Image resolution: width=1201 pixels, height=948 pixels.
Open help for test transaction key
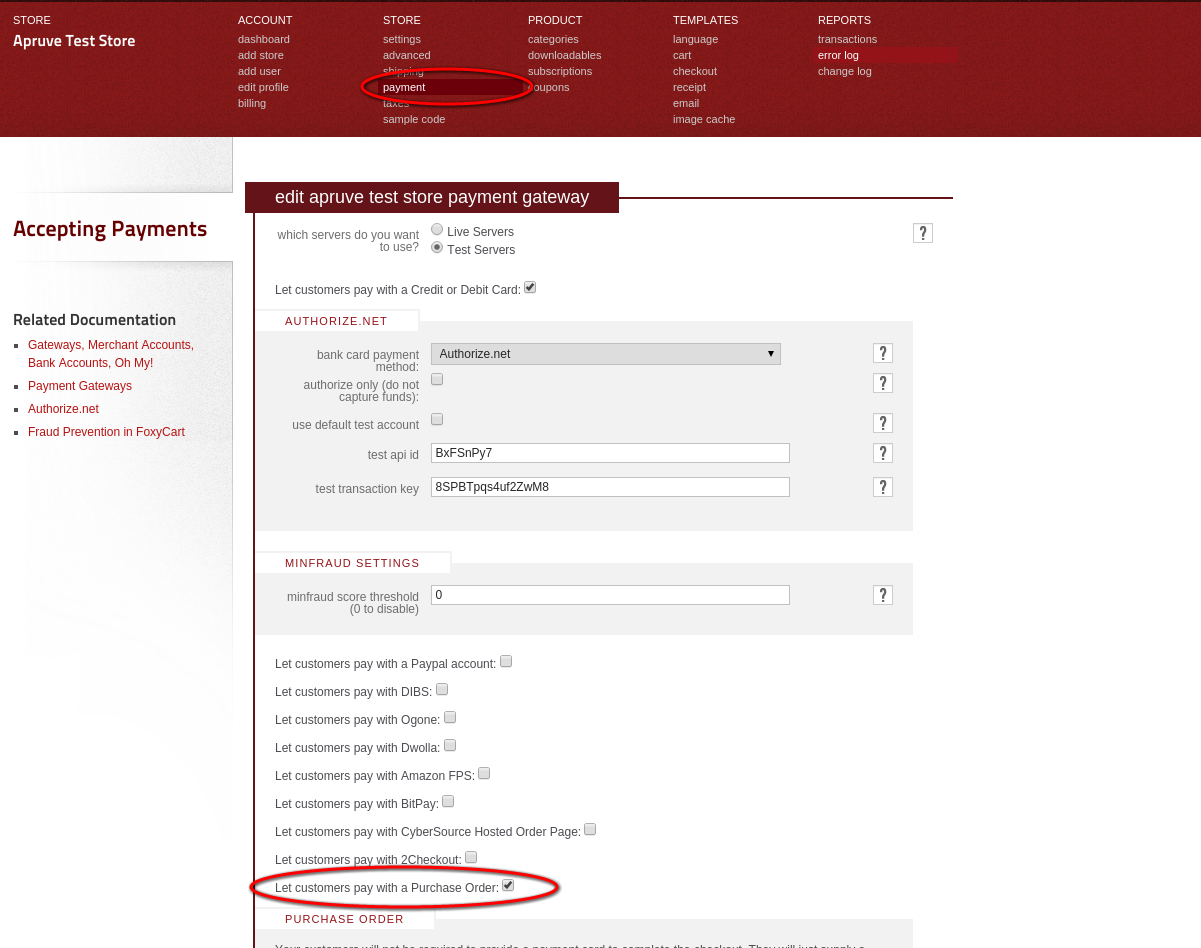tap(882, 487)
